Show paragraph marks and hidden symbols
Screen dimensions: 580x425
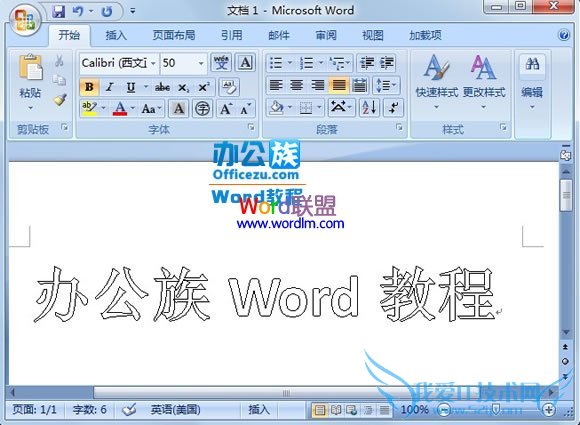(x=394, y=108)
